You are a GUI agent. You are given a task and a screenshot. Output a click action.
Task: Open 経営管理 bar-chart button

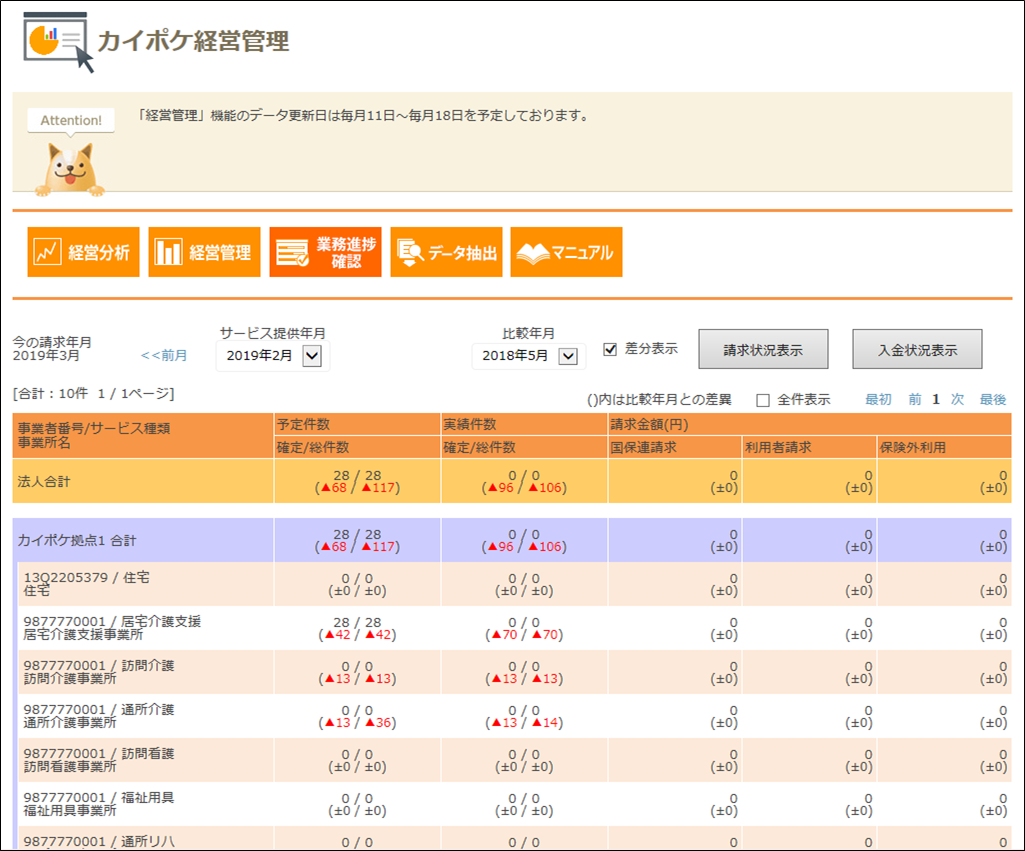[204, 252]
